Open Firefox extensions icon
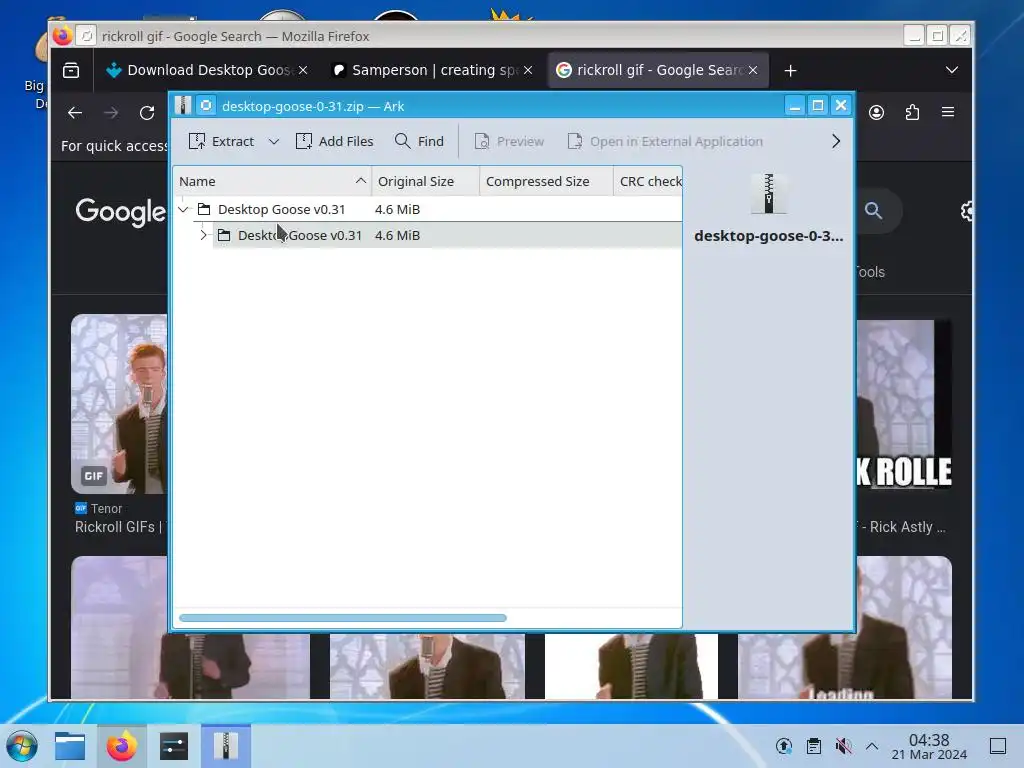The height and width of the screenshot is (768, 1024). (912, 112)
